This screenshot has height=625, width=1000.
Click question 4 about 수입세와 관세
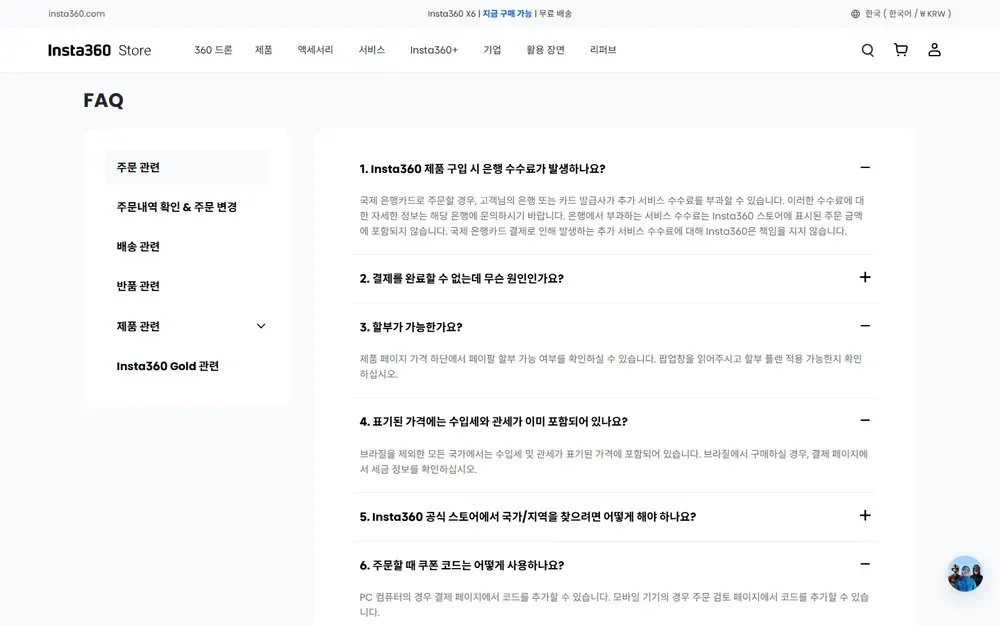493,422
